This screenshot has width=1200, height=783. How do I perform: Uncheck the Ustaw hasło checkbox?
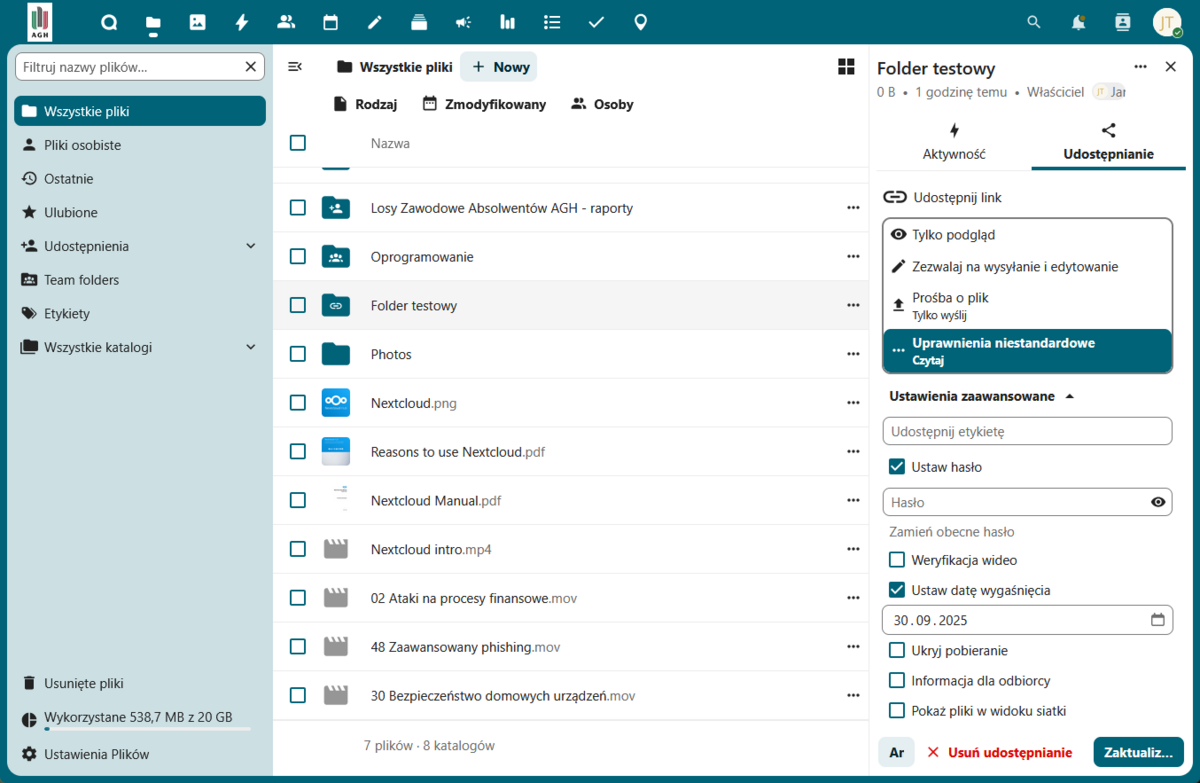[897, 467]
